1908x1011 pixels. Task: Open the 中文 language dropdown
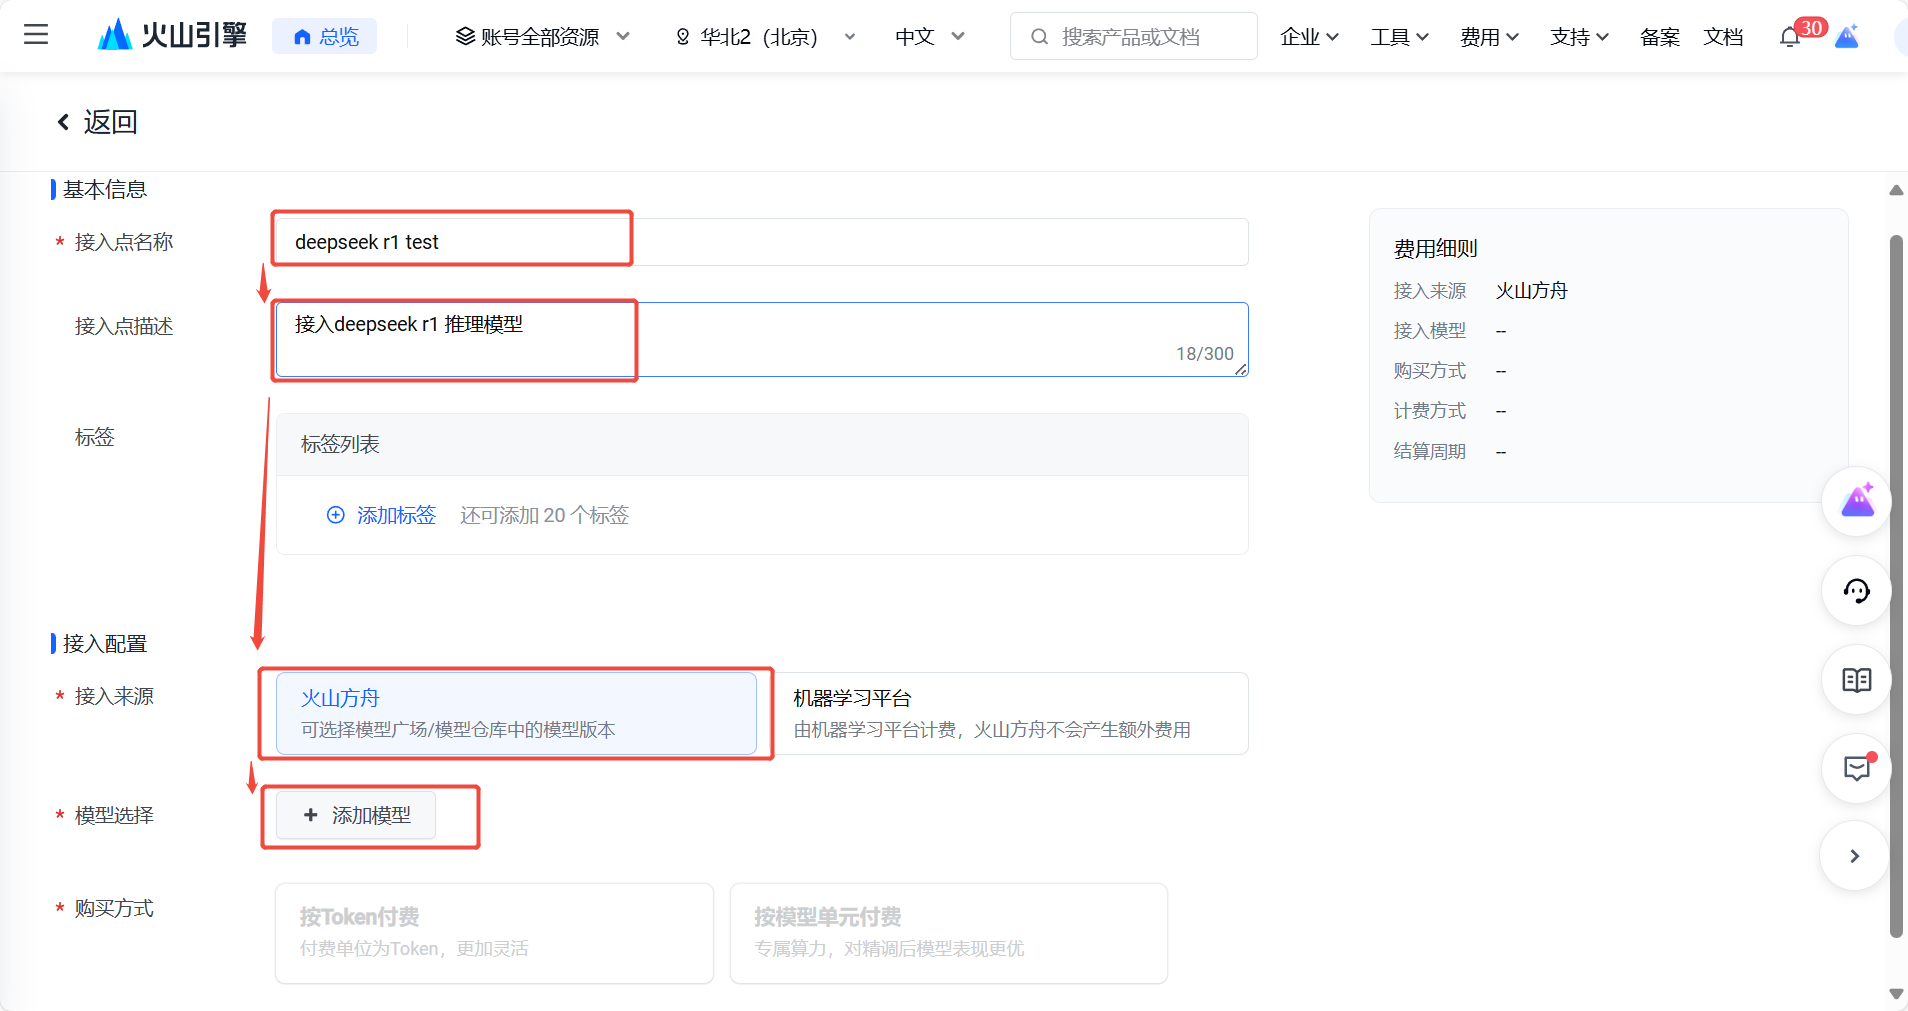930,37
